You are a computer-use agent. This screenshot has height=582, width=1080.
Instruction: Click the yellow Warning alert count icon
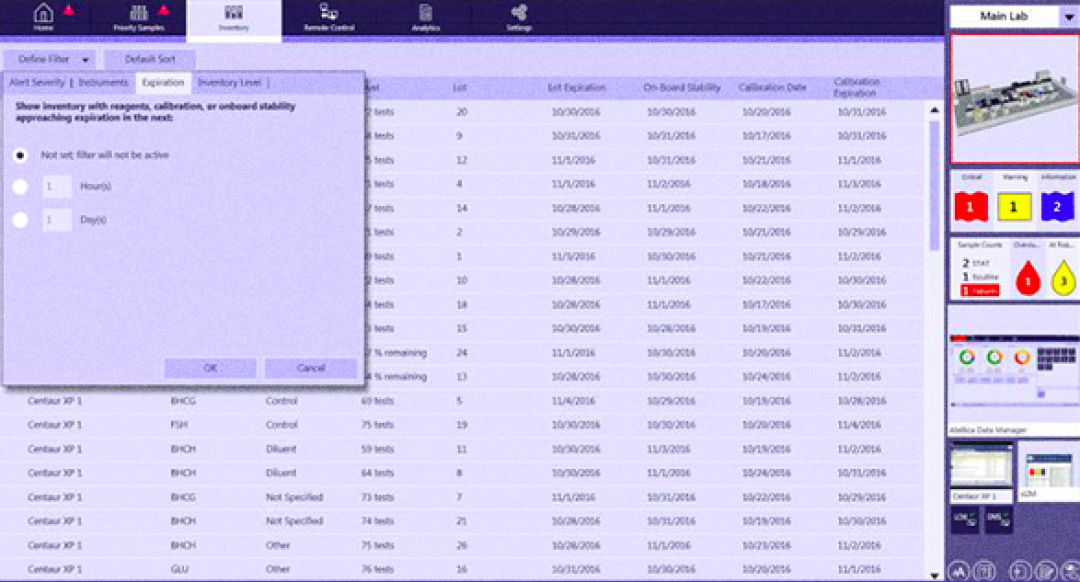(x=1014, y=206)
